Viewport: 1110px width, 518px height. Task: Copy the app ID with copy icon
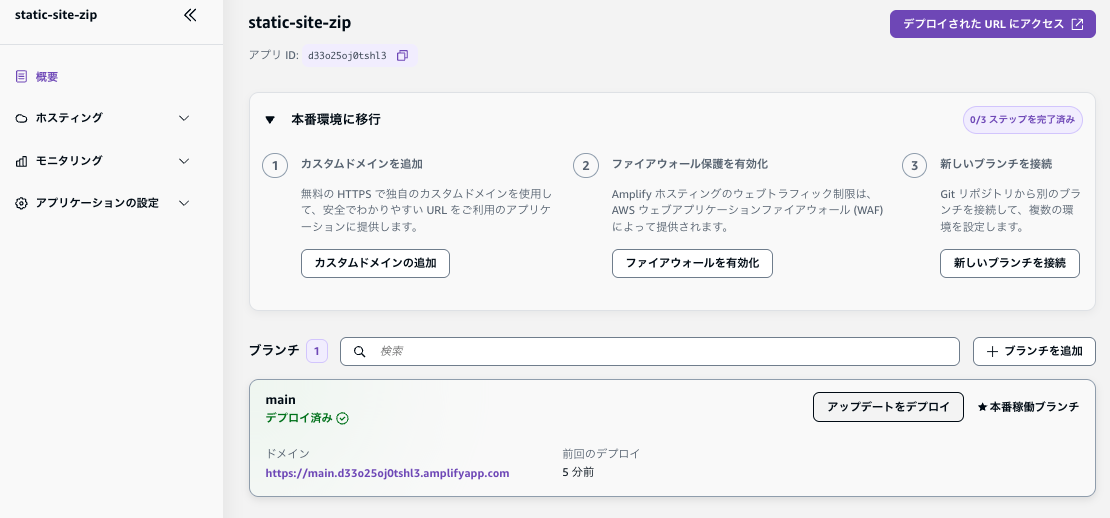point(402,55)
